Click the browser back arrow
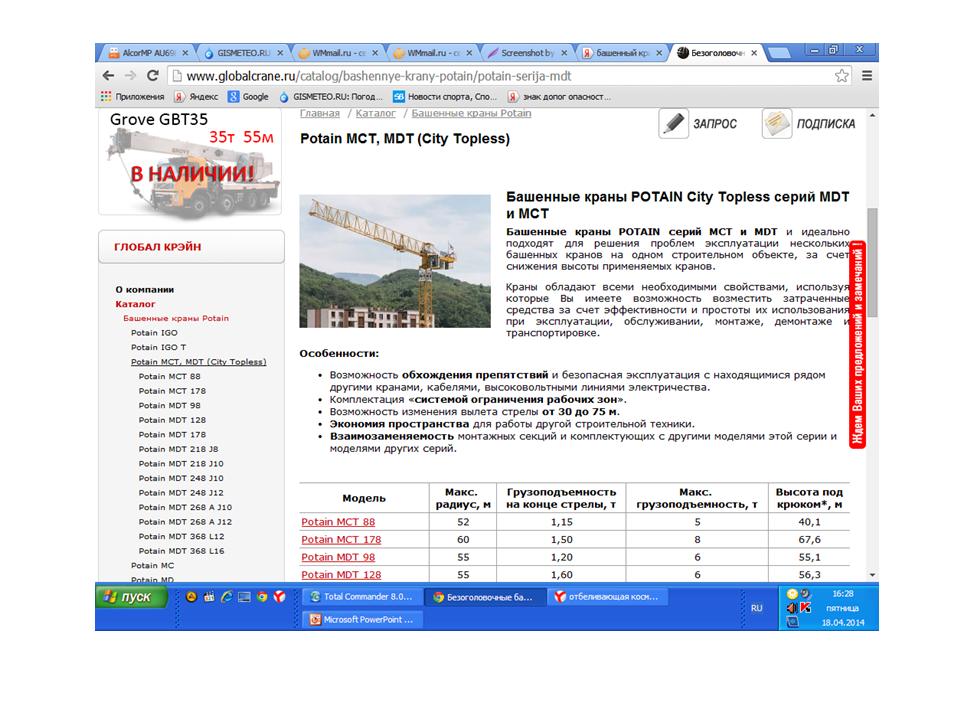Viewport: 960px width, 720px height. (108, 76)
